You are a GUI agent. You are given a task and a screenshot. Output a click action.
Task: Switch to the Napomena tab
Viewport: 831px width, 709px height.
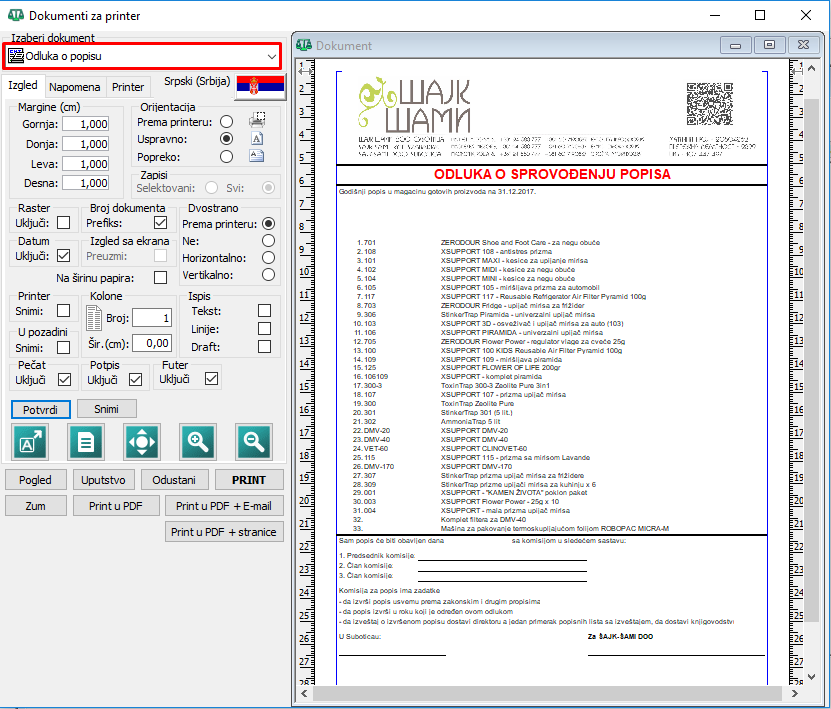(x=74, y=87)
